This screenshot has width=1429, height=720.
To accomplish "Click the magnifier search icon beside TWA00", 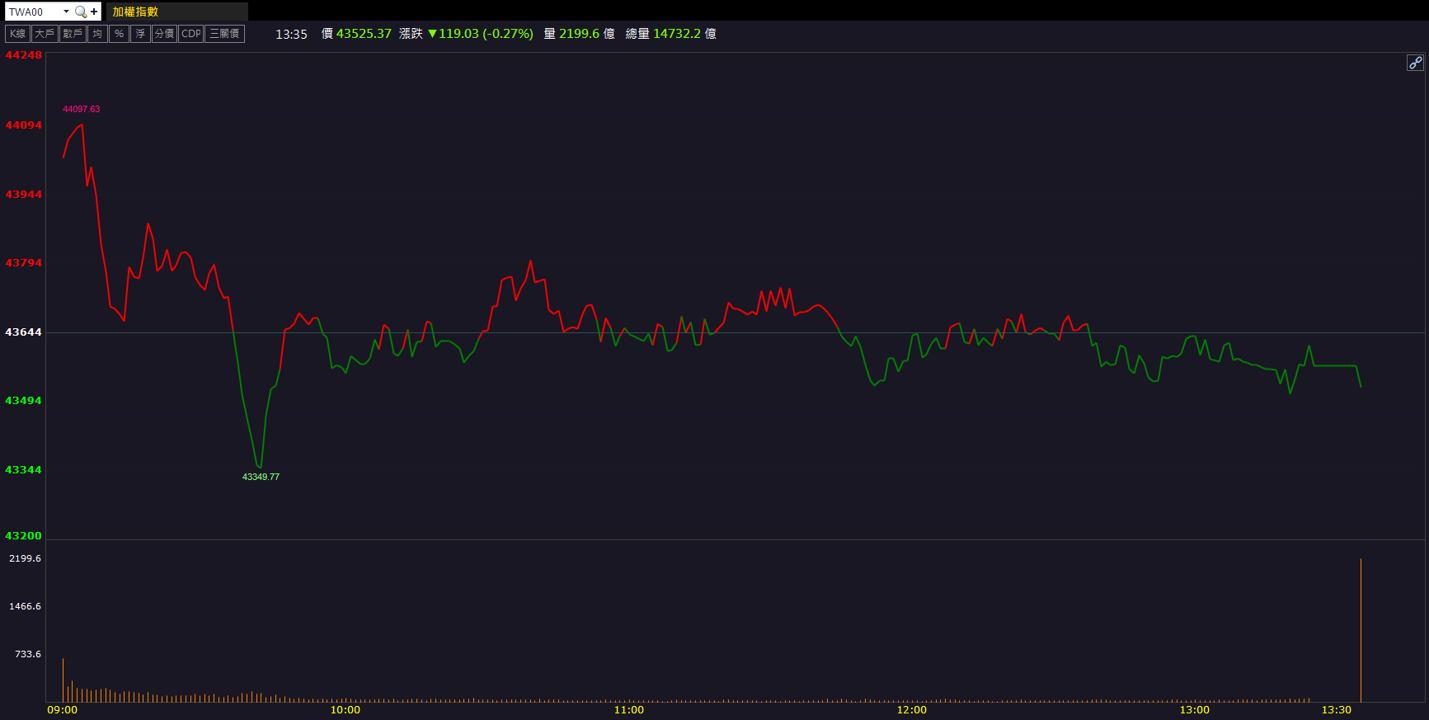I will tap(81, 12).
